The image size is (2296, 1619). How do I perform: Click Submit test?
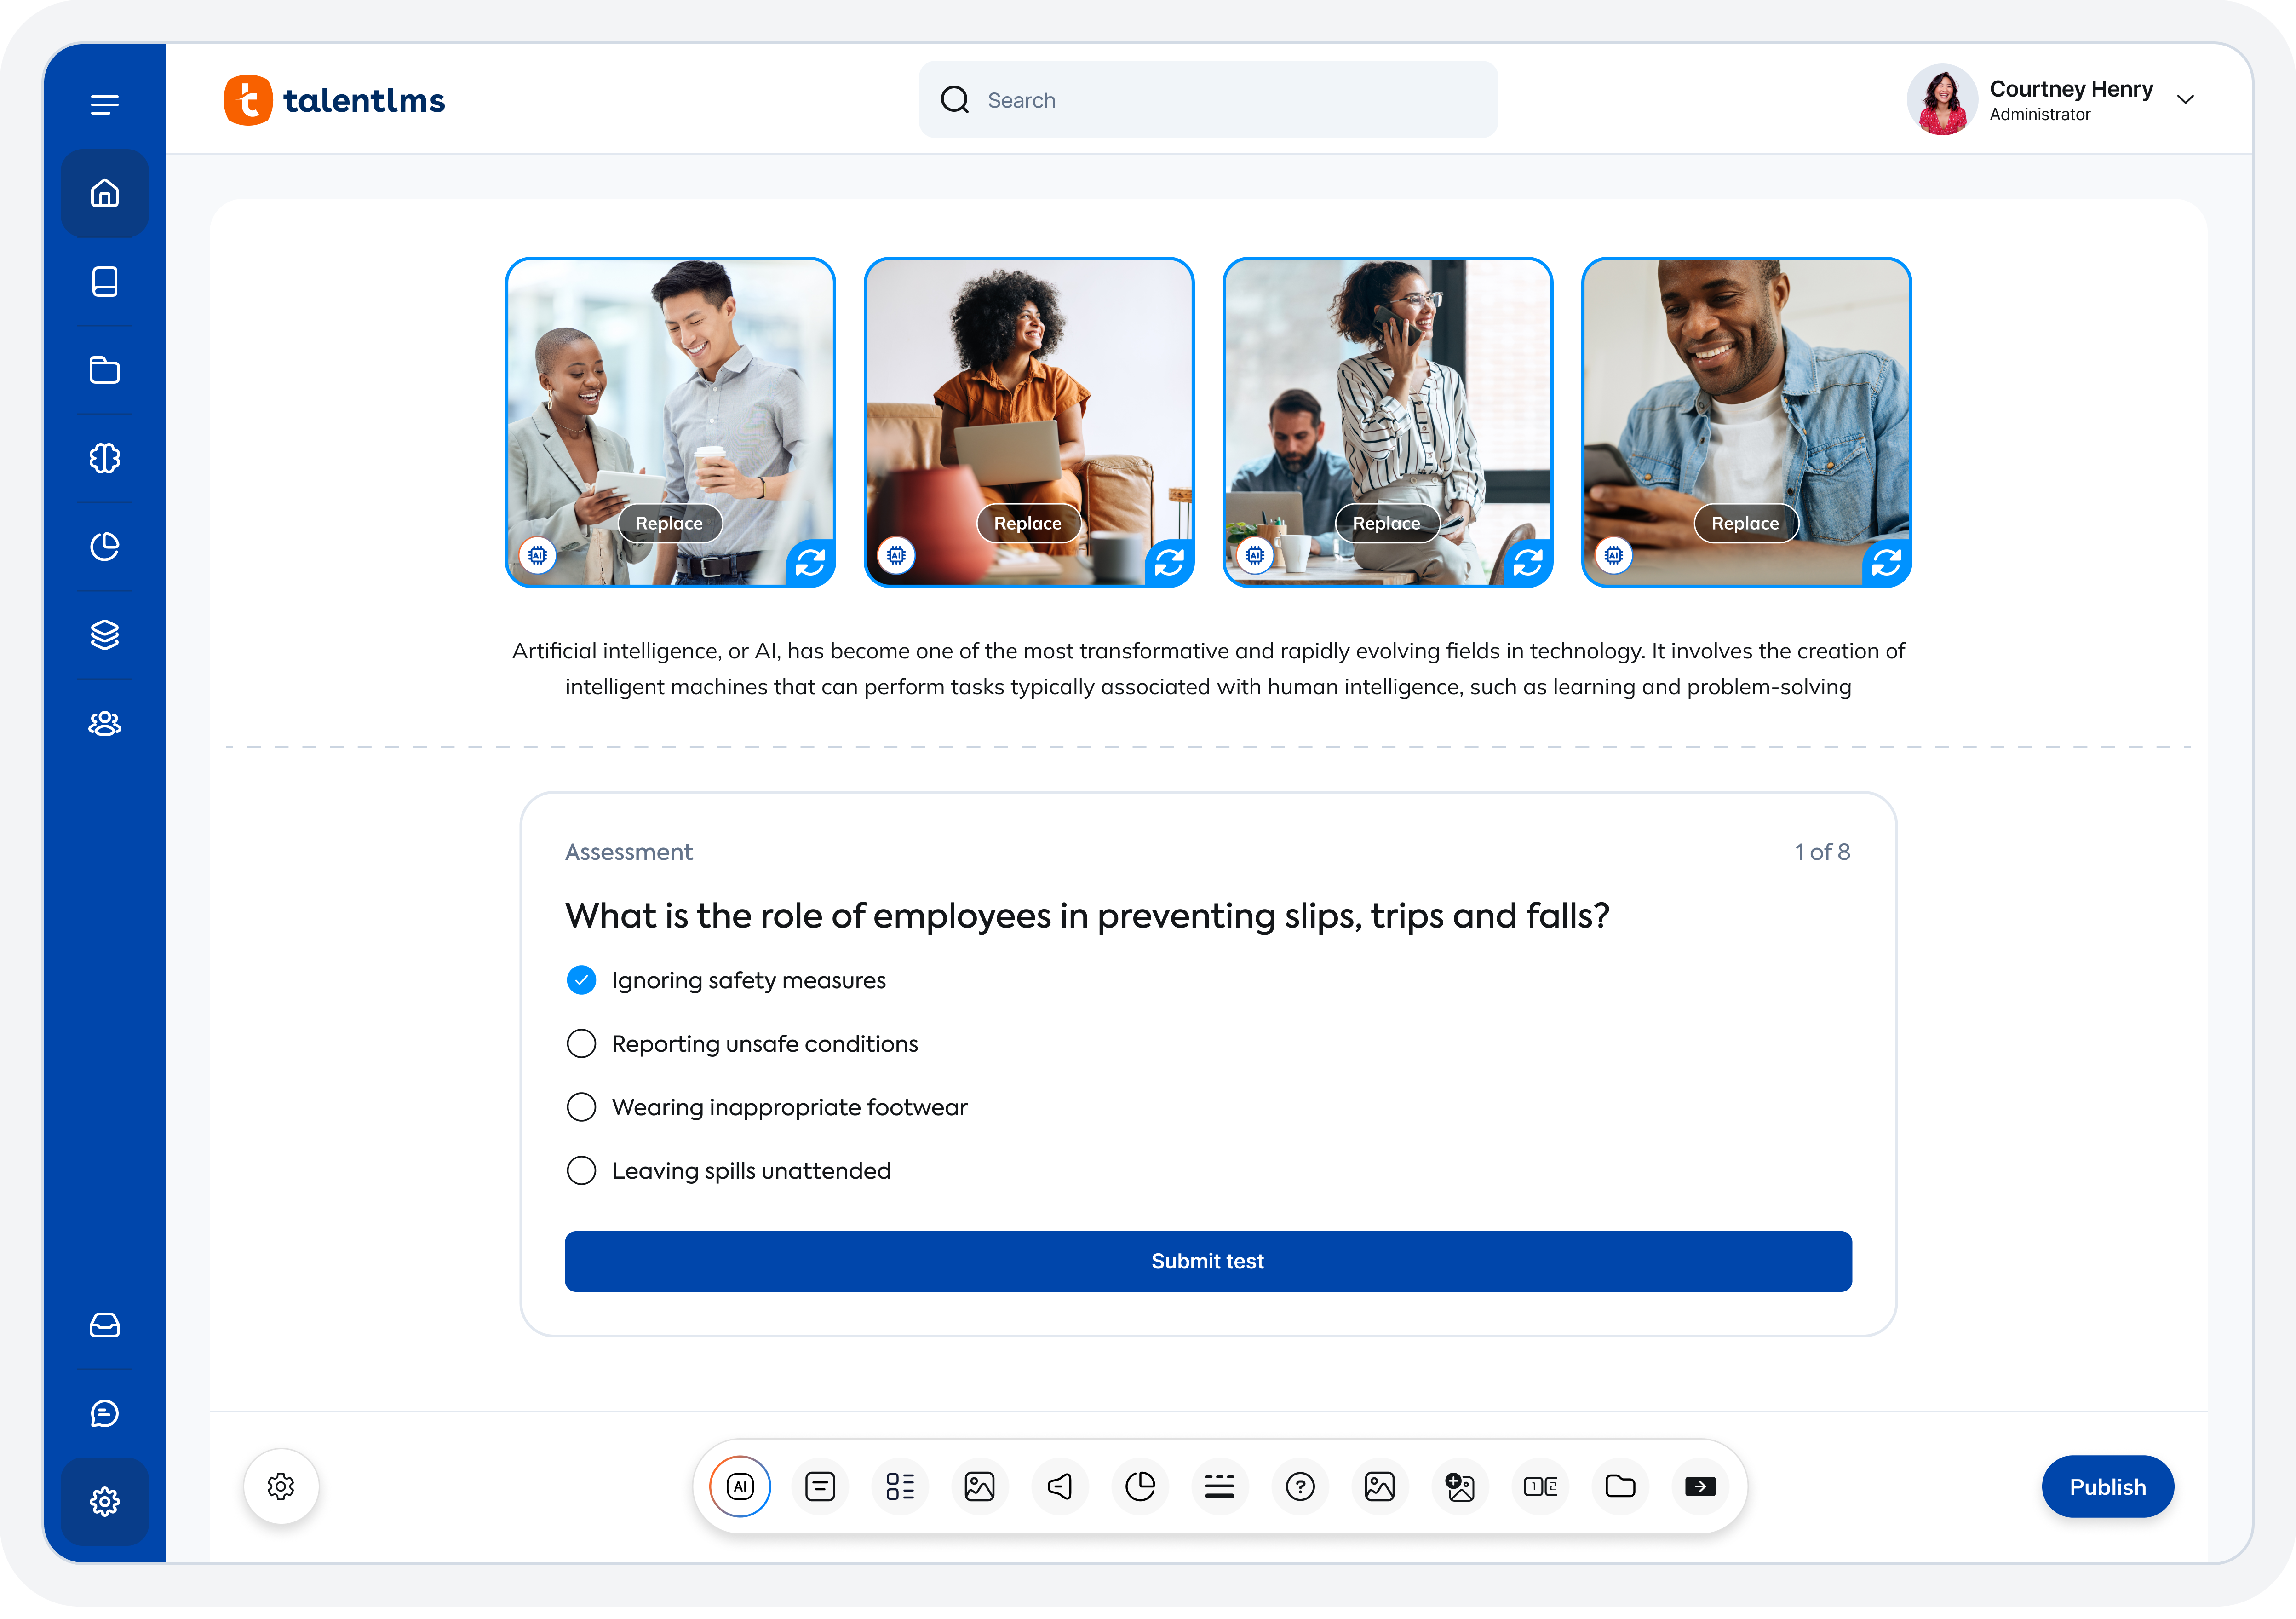click(1207, 1261)
